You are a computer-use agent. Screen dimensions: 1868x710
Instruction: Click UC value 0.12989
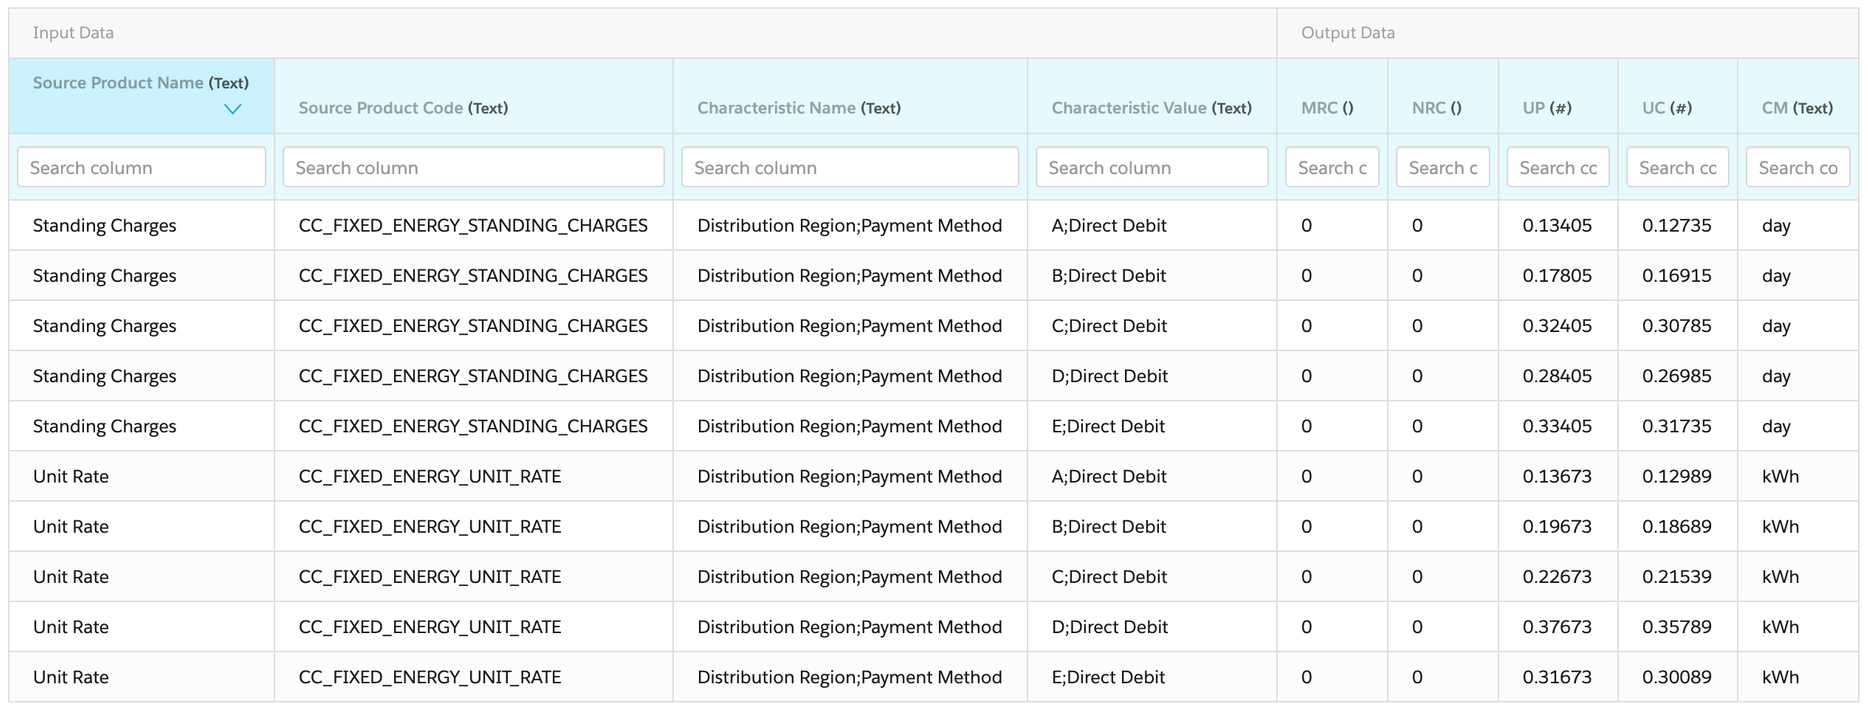[x=1677, y=476]
